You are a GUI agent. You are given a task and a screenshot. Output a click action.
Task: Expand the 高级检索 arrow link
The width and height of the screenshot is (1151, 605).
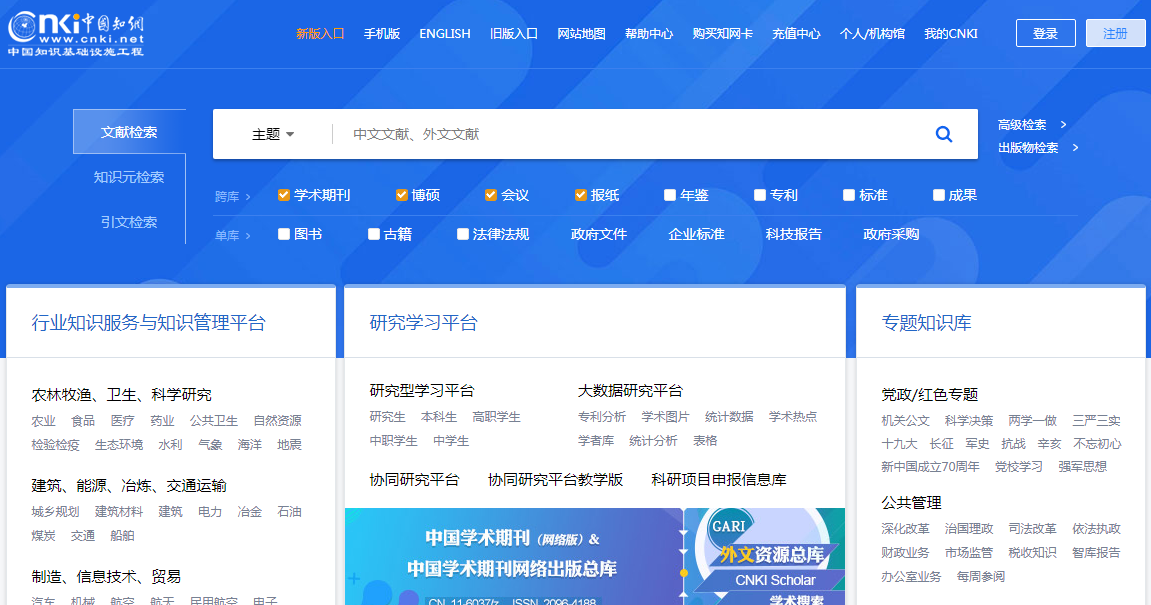(1032, 125)
